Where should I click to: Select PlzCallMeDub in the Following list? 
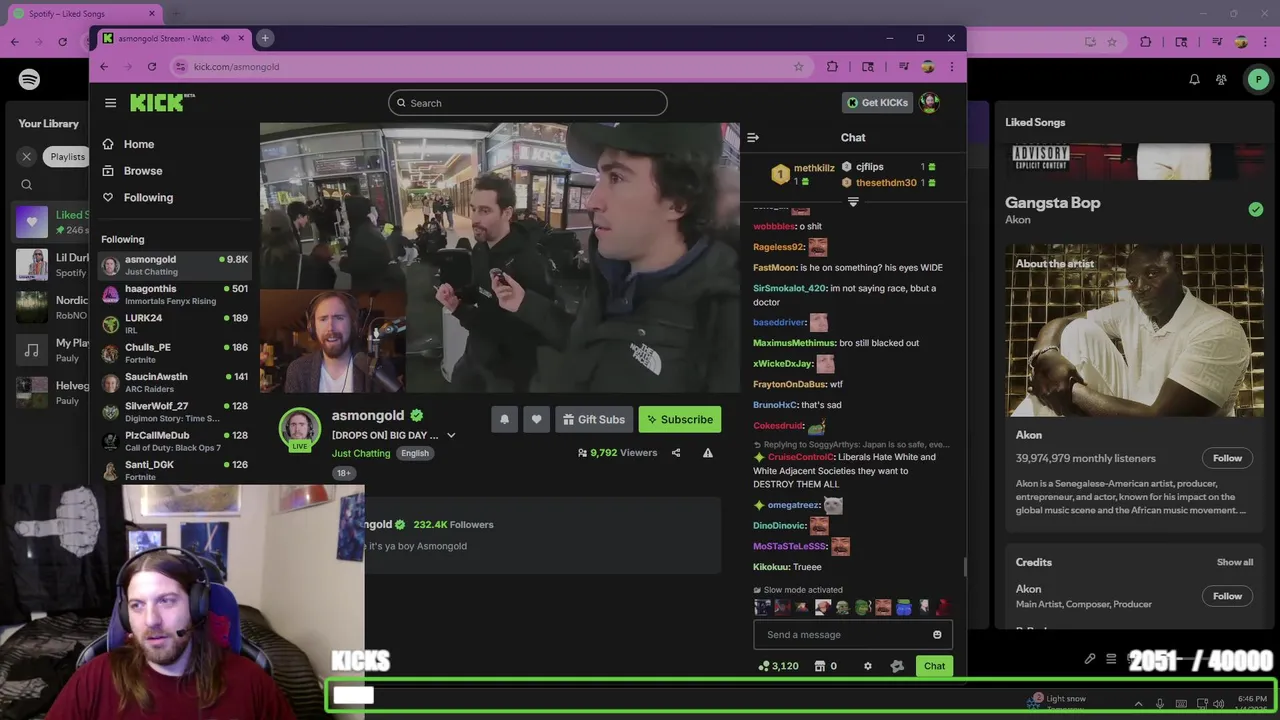tap(174, 441)
